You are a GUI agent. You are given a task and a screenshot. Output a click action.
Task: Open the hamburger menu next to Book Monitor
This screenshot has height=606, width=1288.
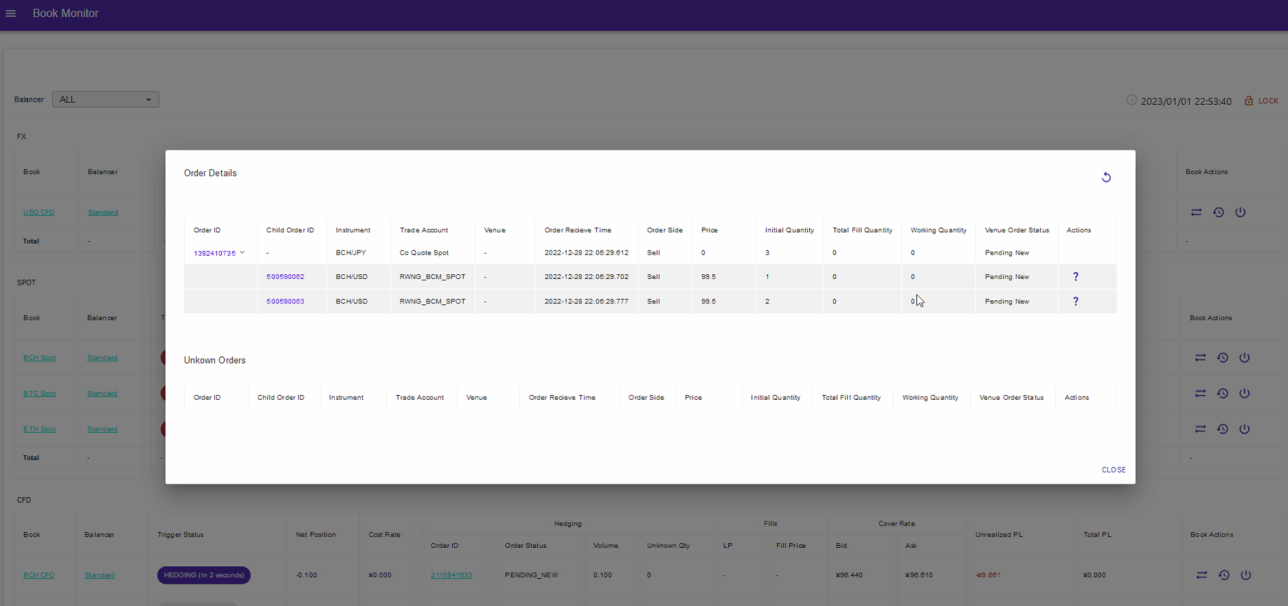[11, 14]
